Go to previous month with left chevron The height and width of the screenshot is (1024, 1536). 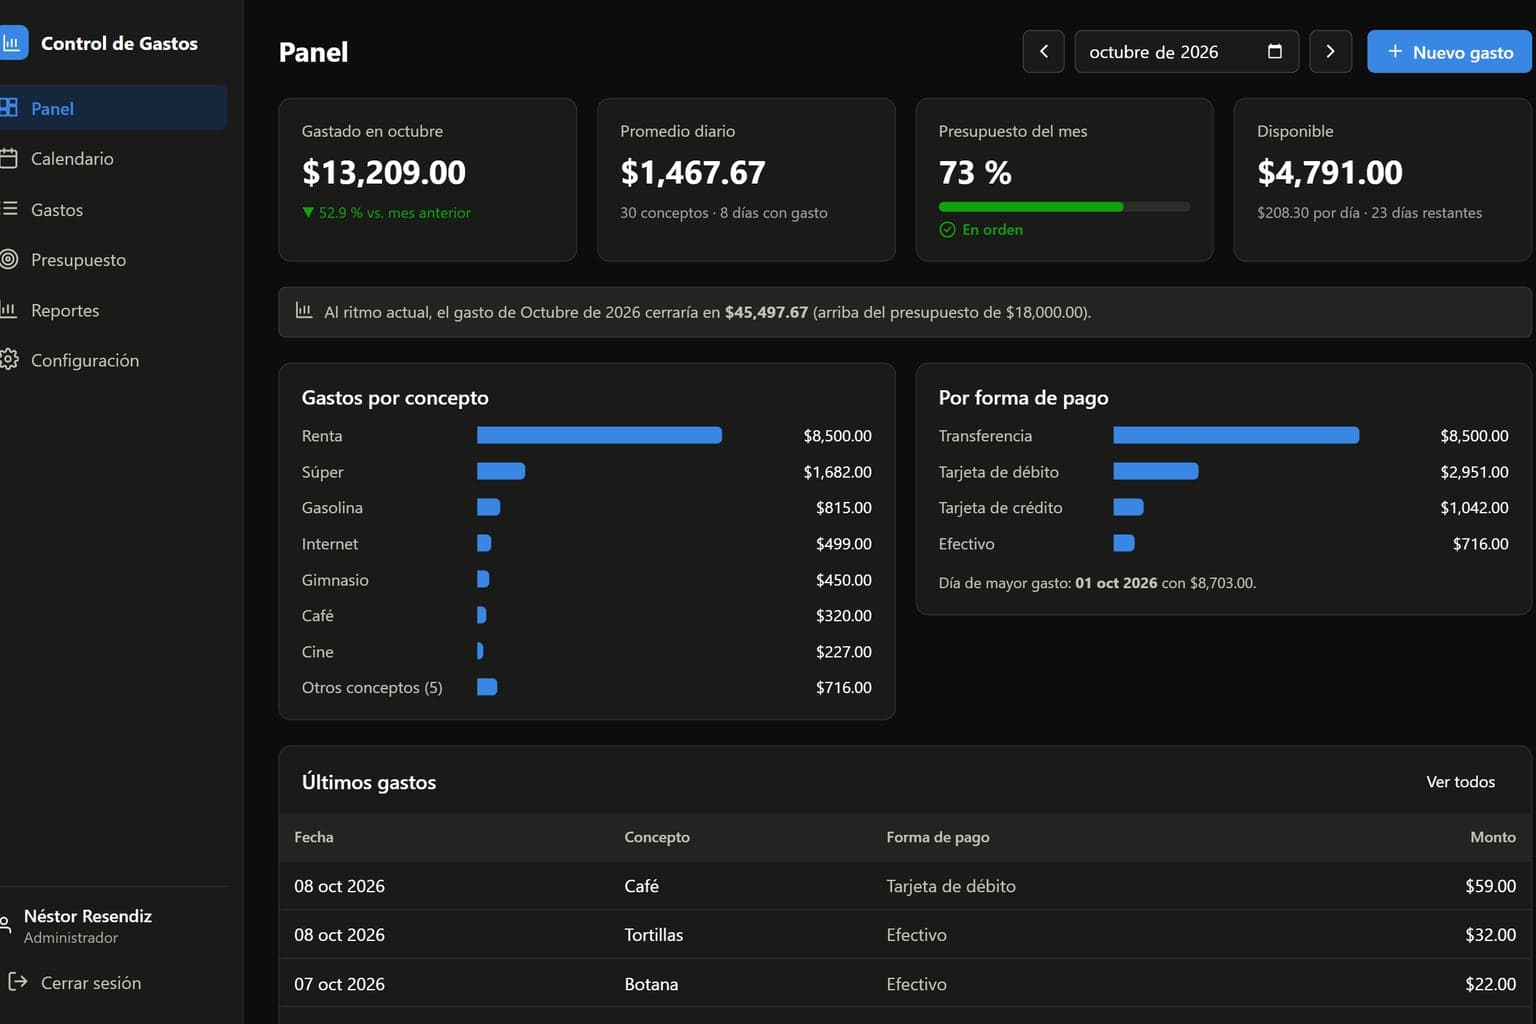coord(1044,51)
